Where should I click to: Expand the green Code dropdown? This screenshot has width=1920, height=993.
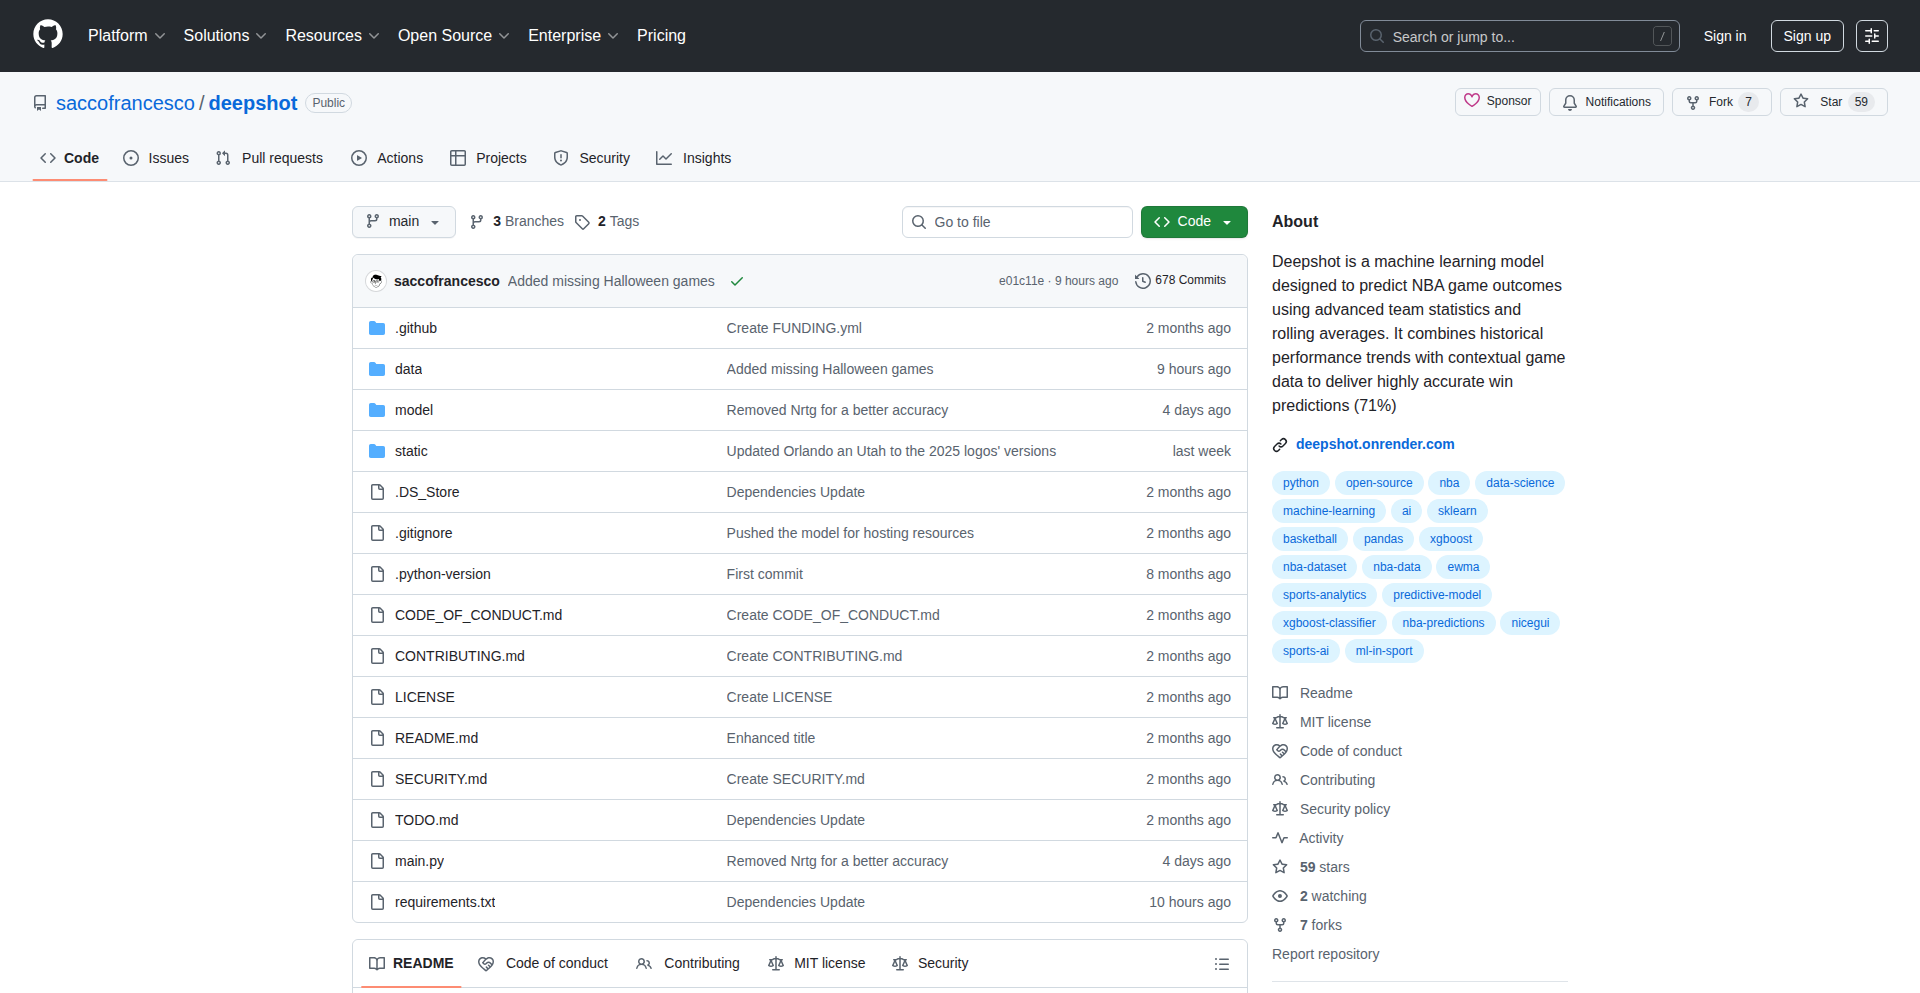point(1193,222)
